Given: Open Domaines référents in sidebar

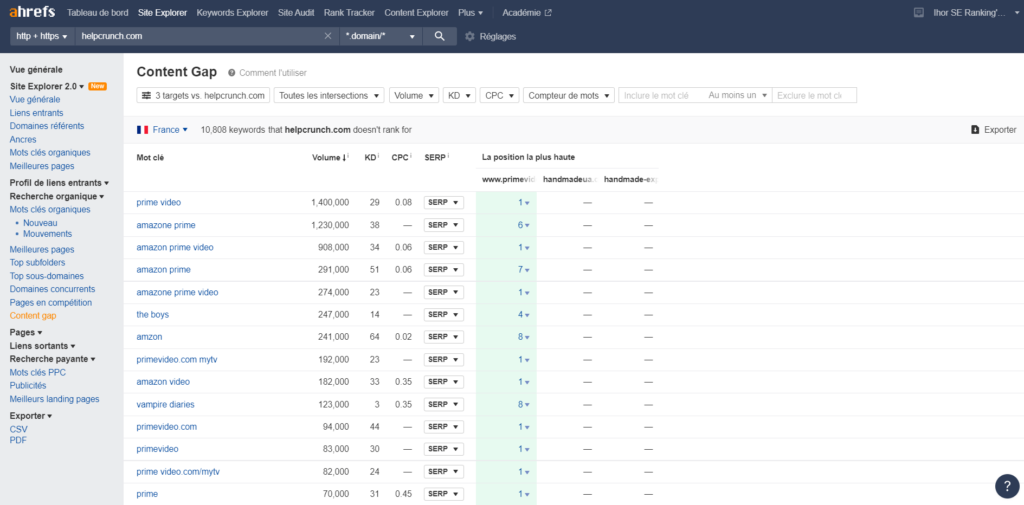Looking at the screenshot, I should click(x=47, y=126).
